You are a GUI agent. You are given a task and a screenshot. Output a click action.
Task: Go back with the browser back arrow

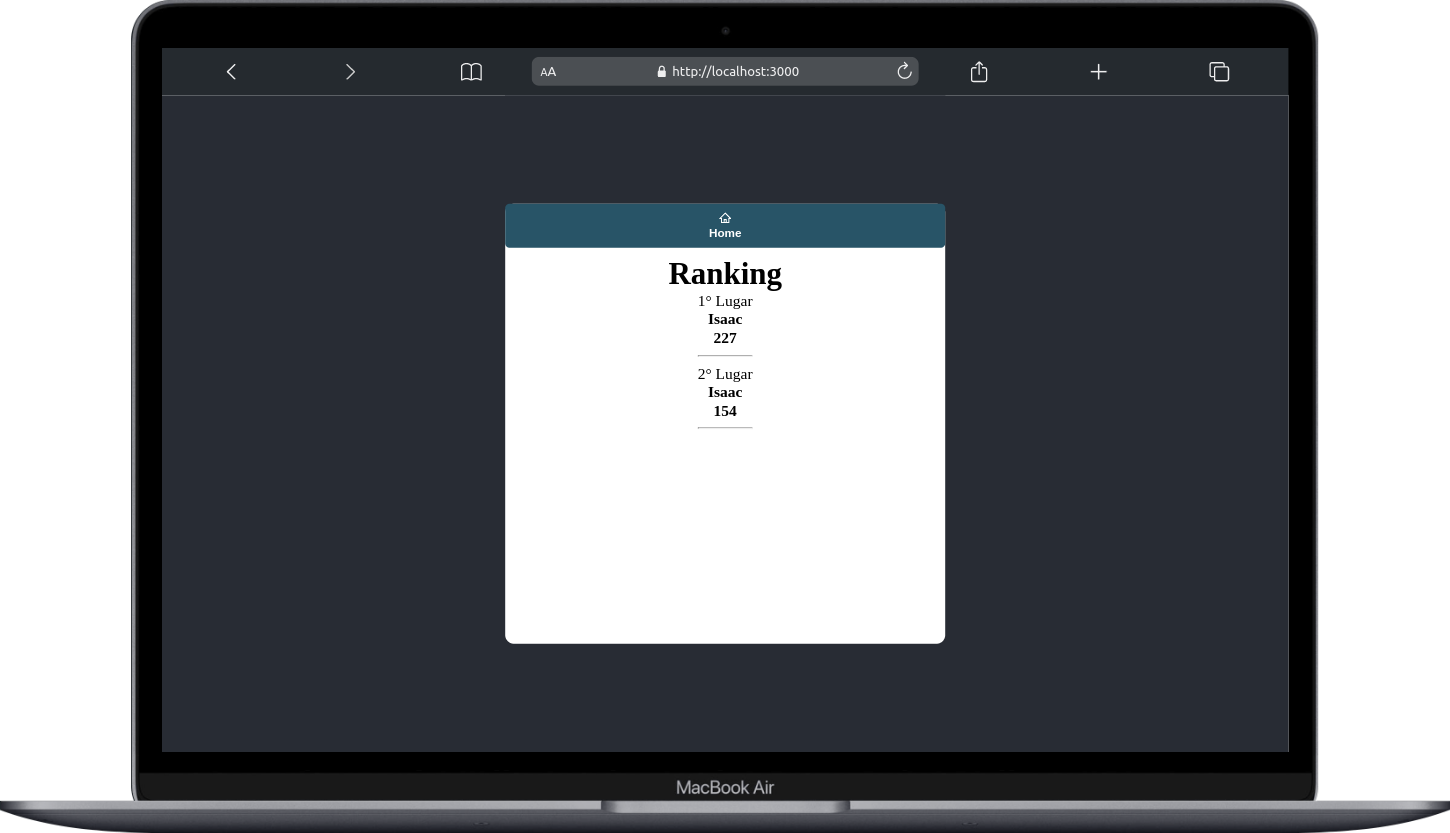[231, 72]
